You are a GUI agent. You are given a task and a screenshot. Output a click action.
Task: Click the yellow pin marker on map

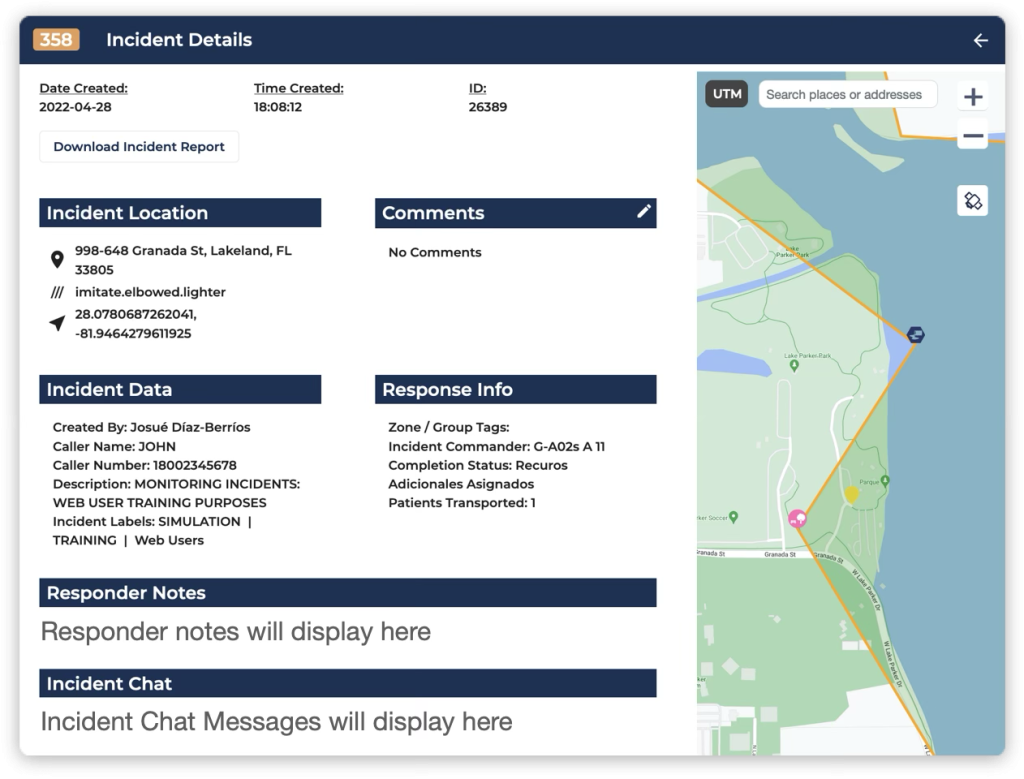(852, 494)
